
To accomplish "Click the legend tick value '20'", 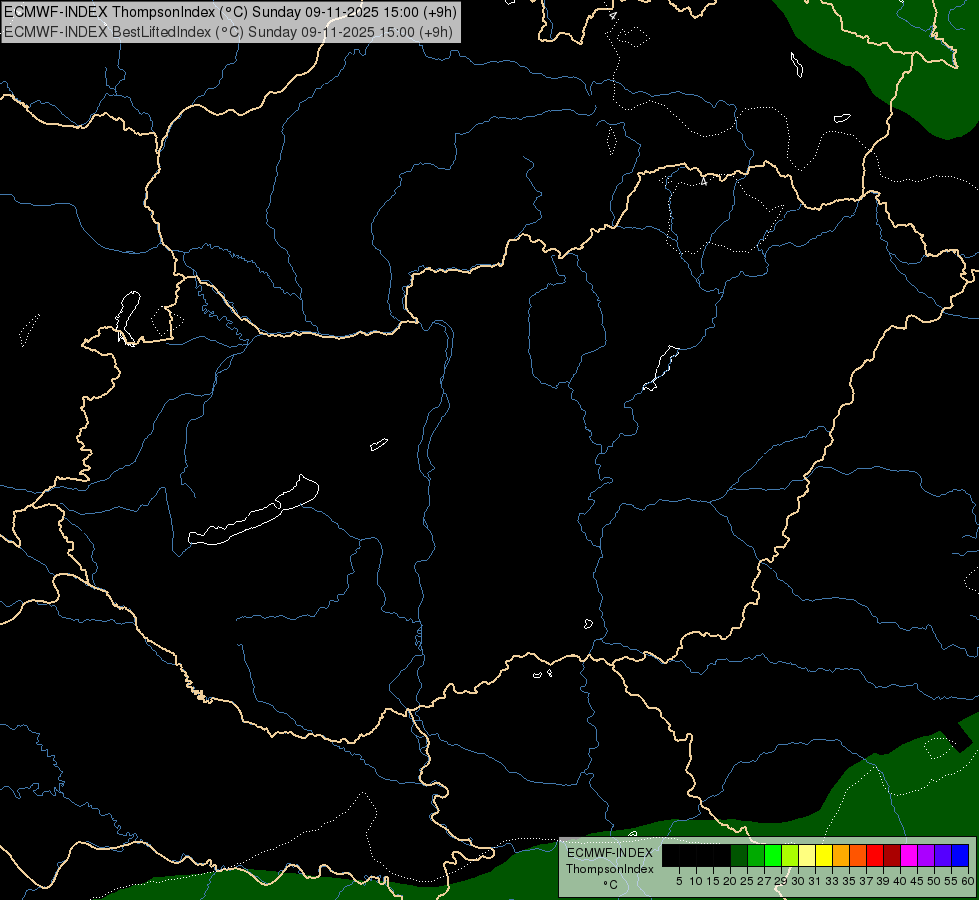I will (730, 881).
